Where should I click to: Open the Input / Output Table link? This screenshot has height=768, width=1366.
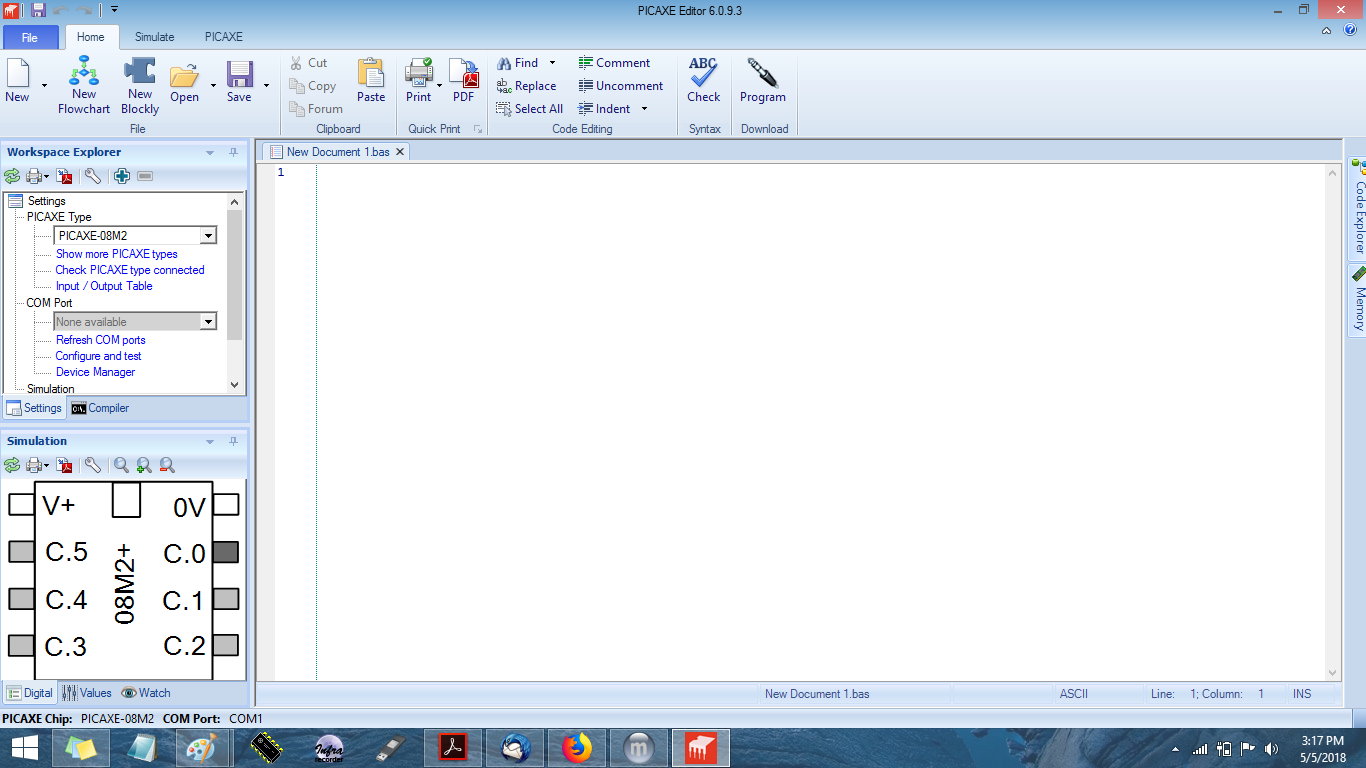104,286
